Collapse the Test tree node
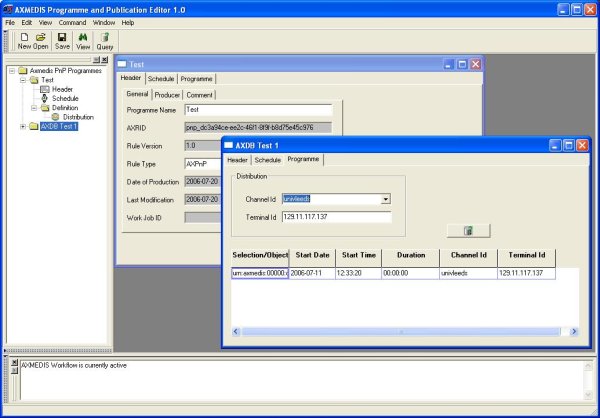The width and height of the screenshot is (600, 418). coord(23,80)
